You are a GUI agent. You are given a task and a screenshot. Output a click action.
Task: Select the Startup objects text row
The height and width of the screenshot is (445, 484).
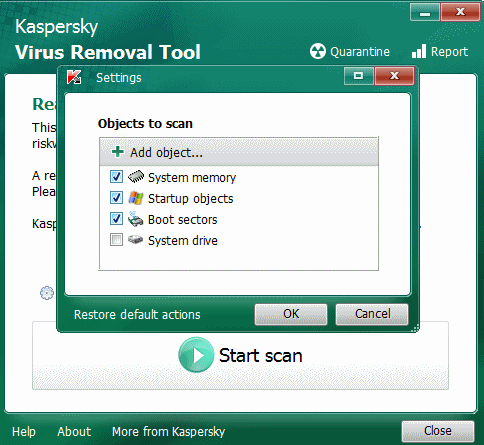tap(191, 199)
